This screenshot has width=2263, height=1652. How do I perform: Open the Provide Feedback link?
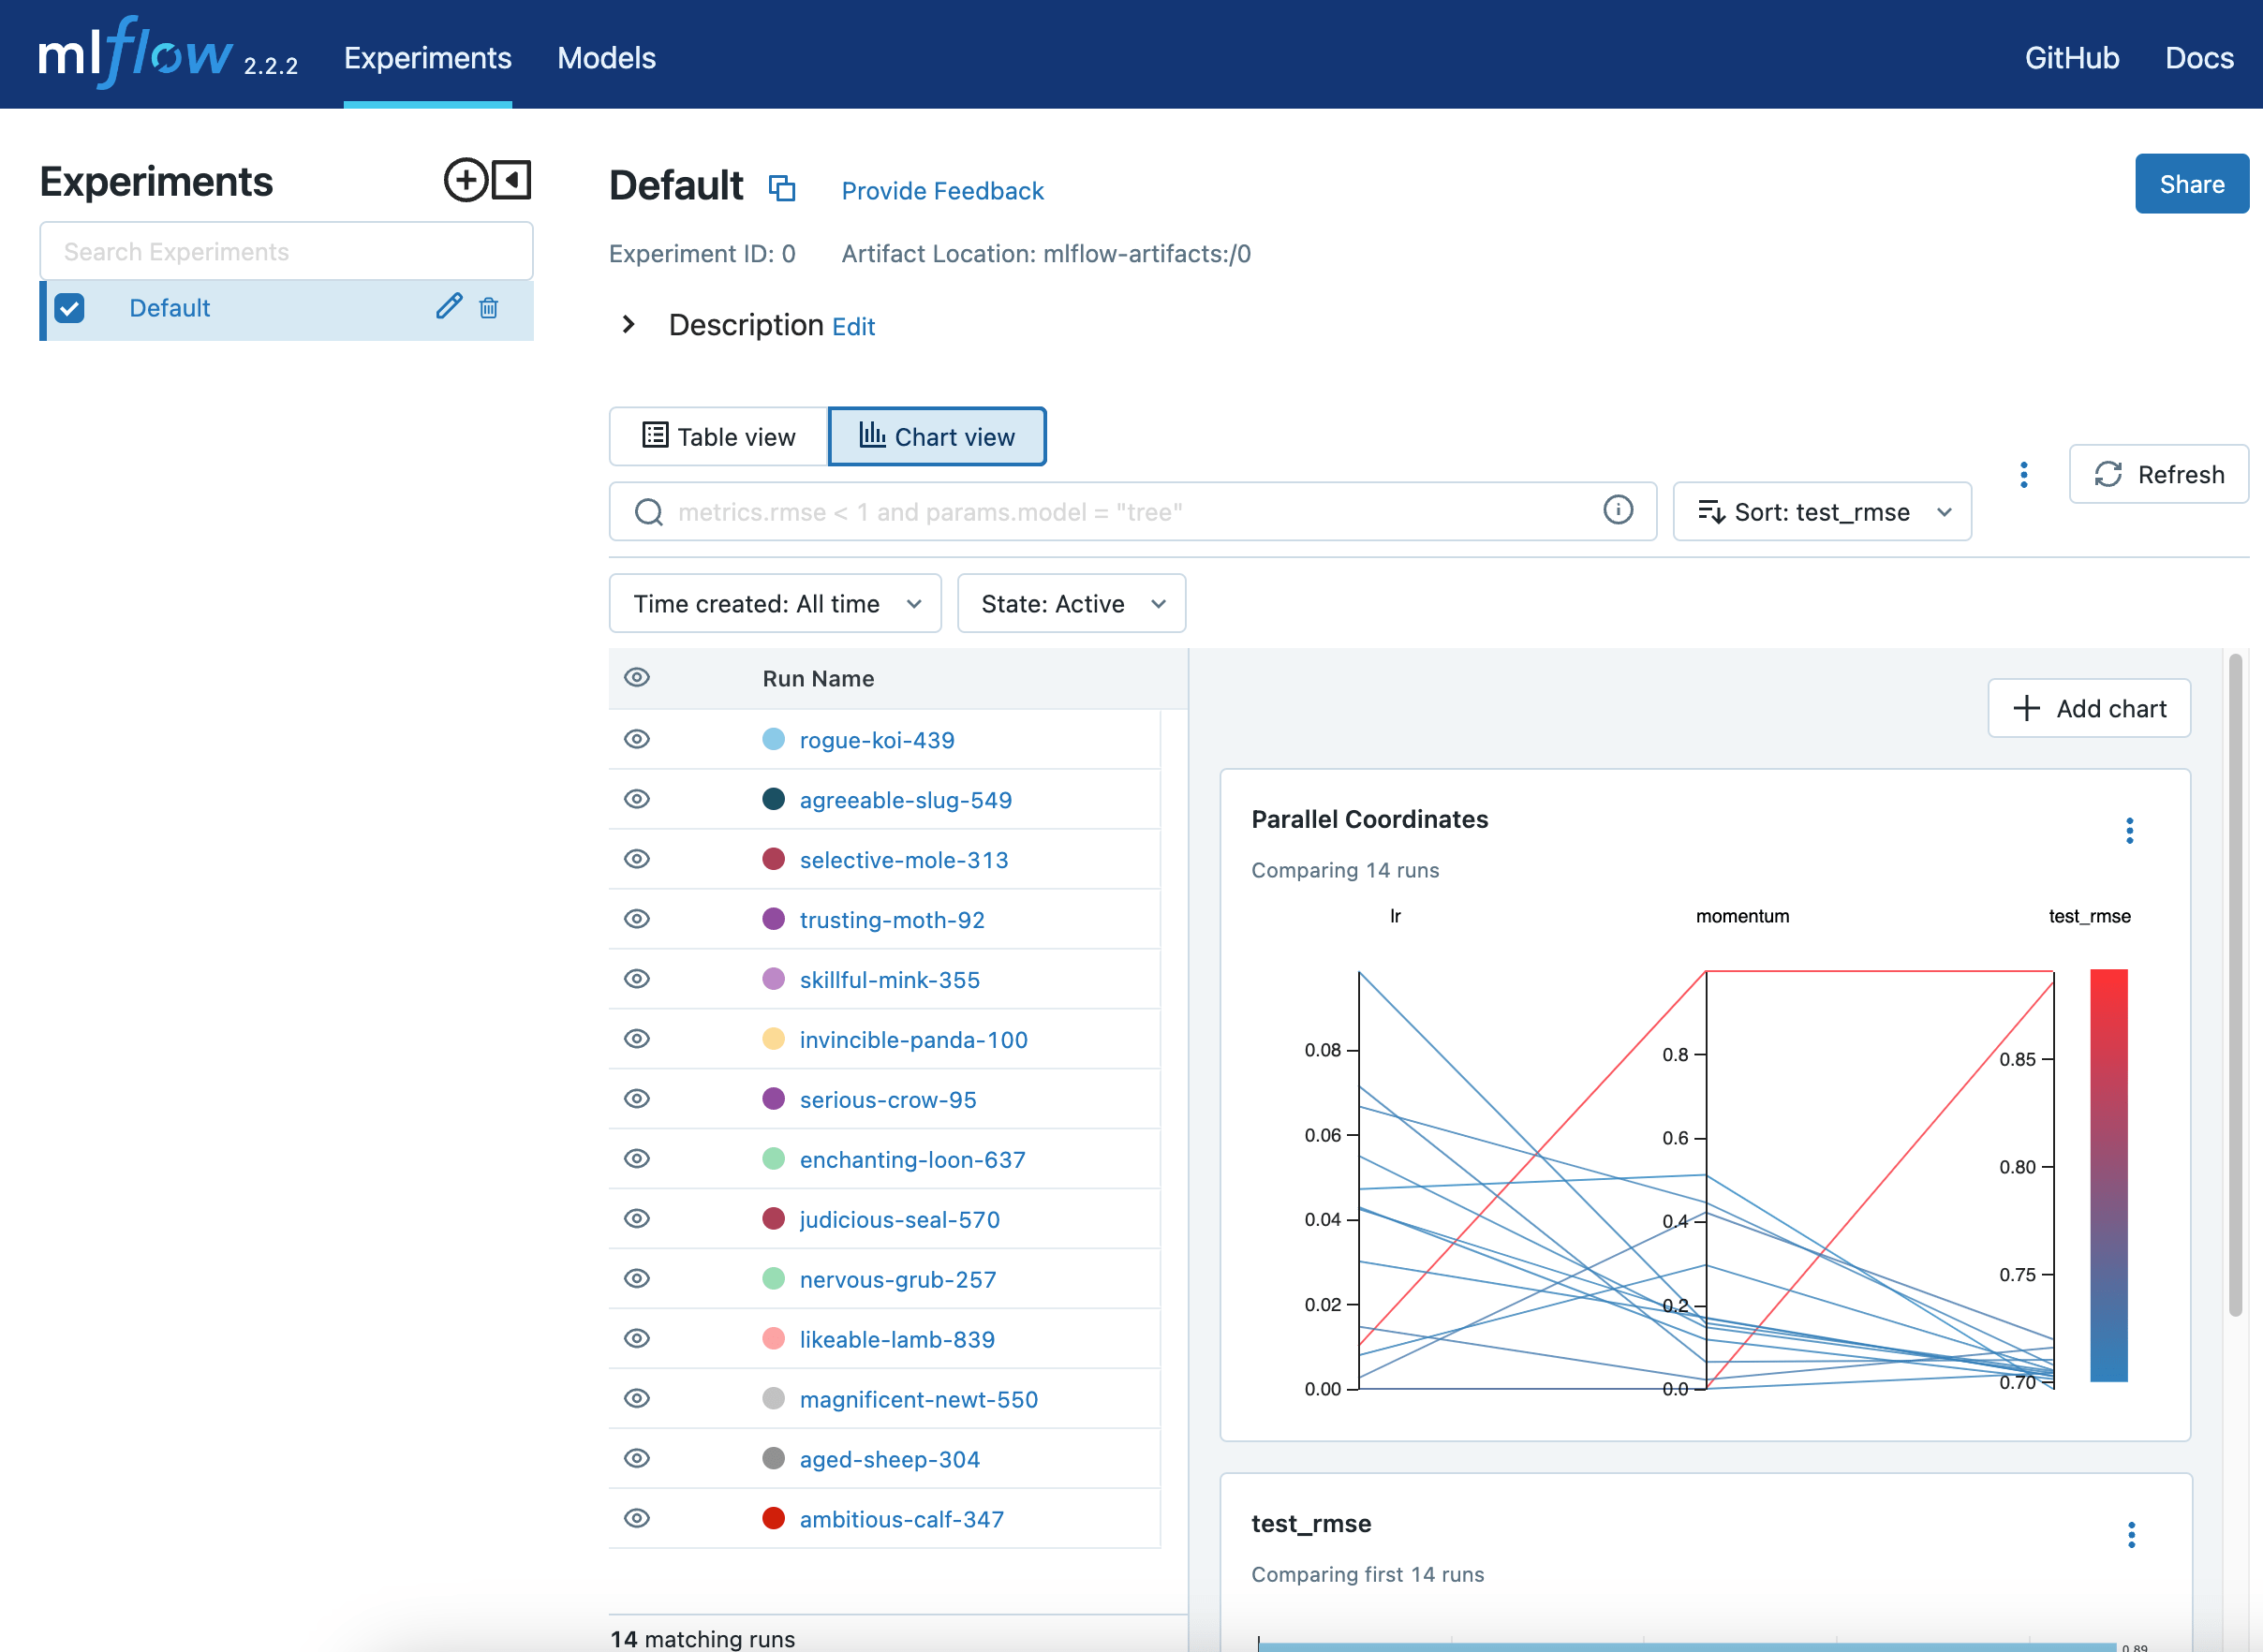[941, 190]
